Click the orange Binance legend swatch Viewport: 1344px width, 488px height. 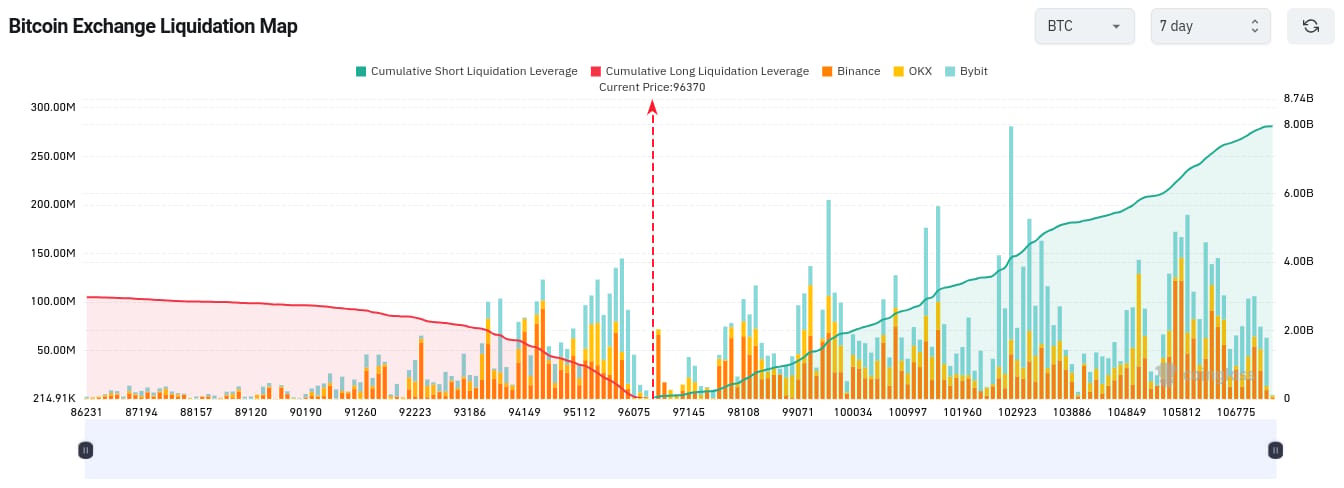(827, 71)
